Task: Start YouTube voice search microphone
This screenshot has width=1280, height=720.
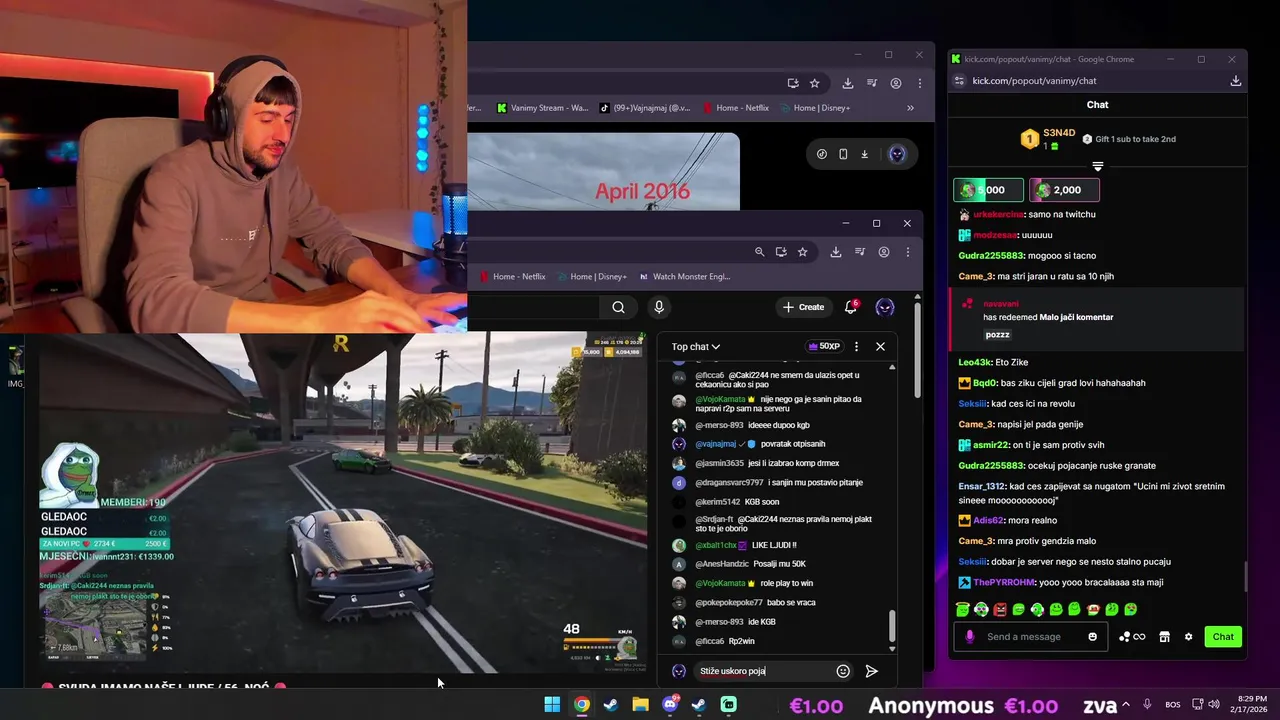Action: point(658,307)
